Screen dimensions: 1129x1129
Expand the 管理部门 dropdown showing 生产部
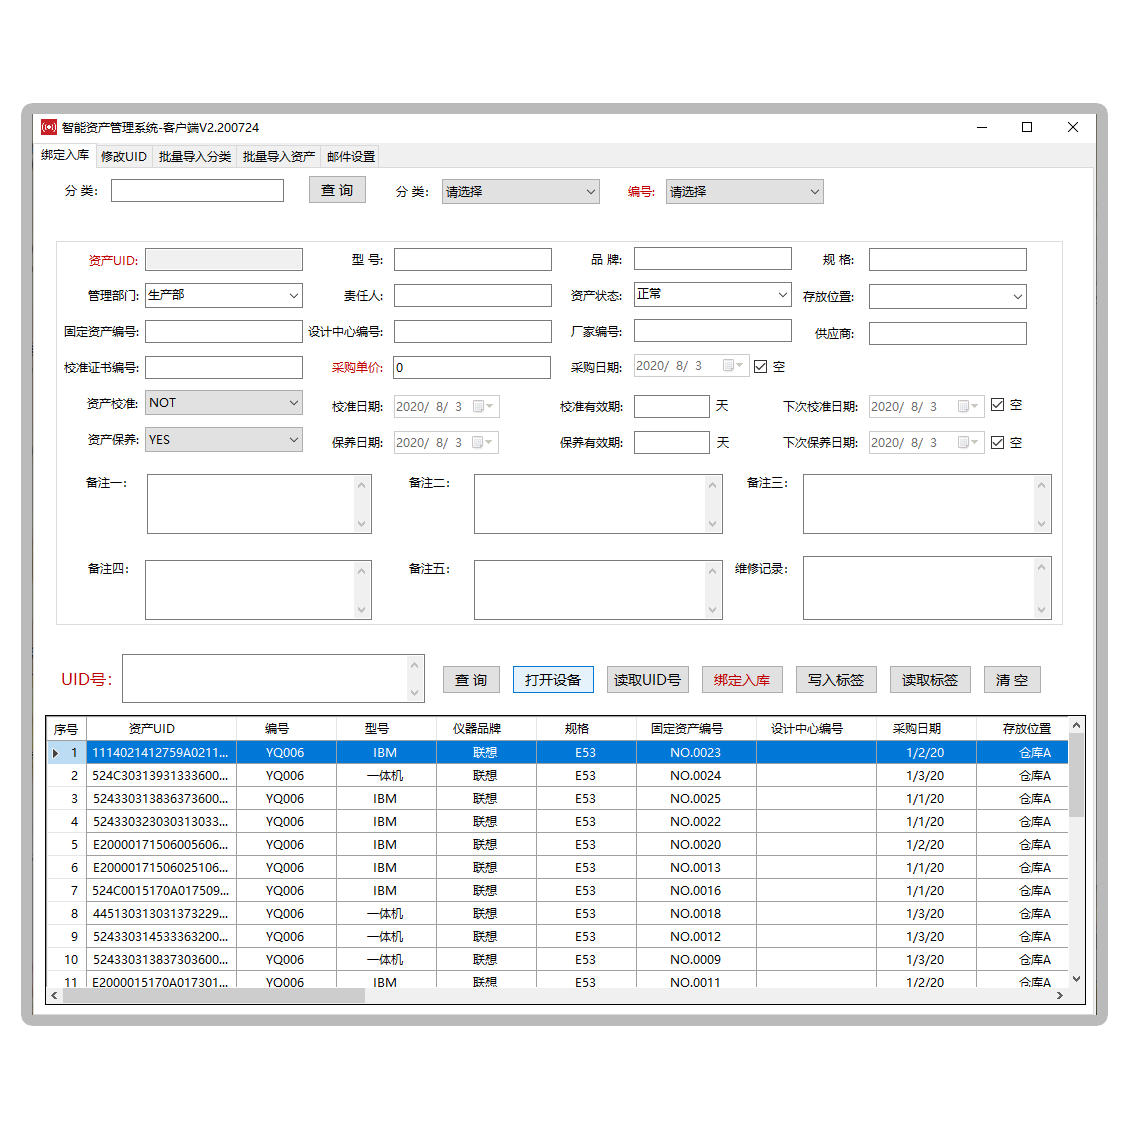(x=293, y=296)
